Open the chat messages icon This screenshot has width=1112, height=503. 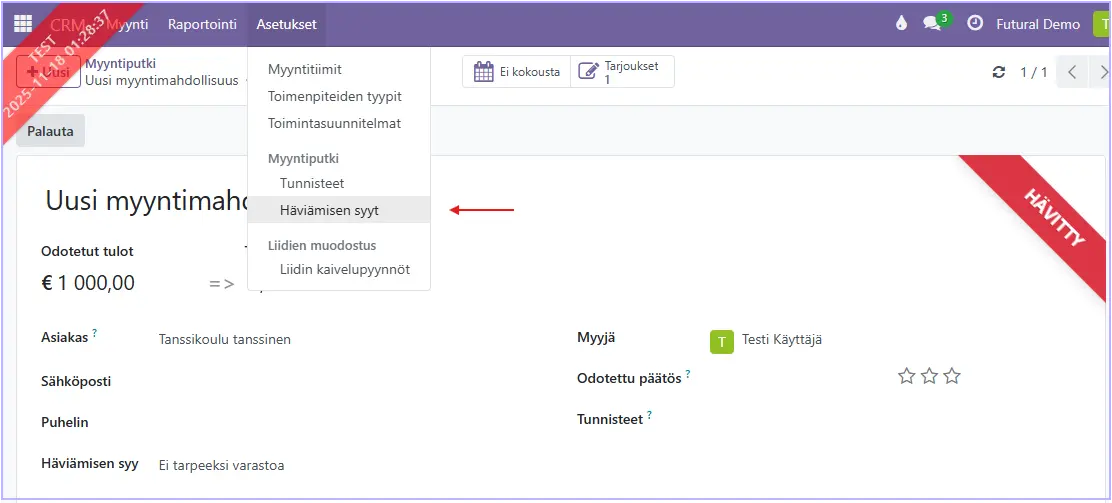[934, 24]
